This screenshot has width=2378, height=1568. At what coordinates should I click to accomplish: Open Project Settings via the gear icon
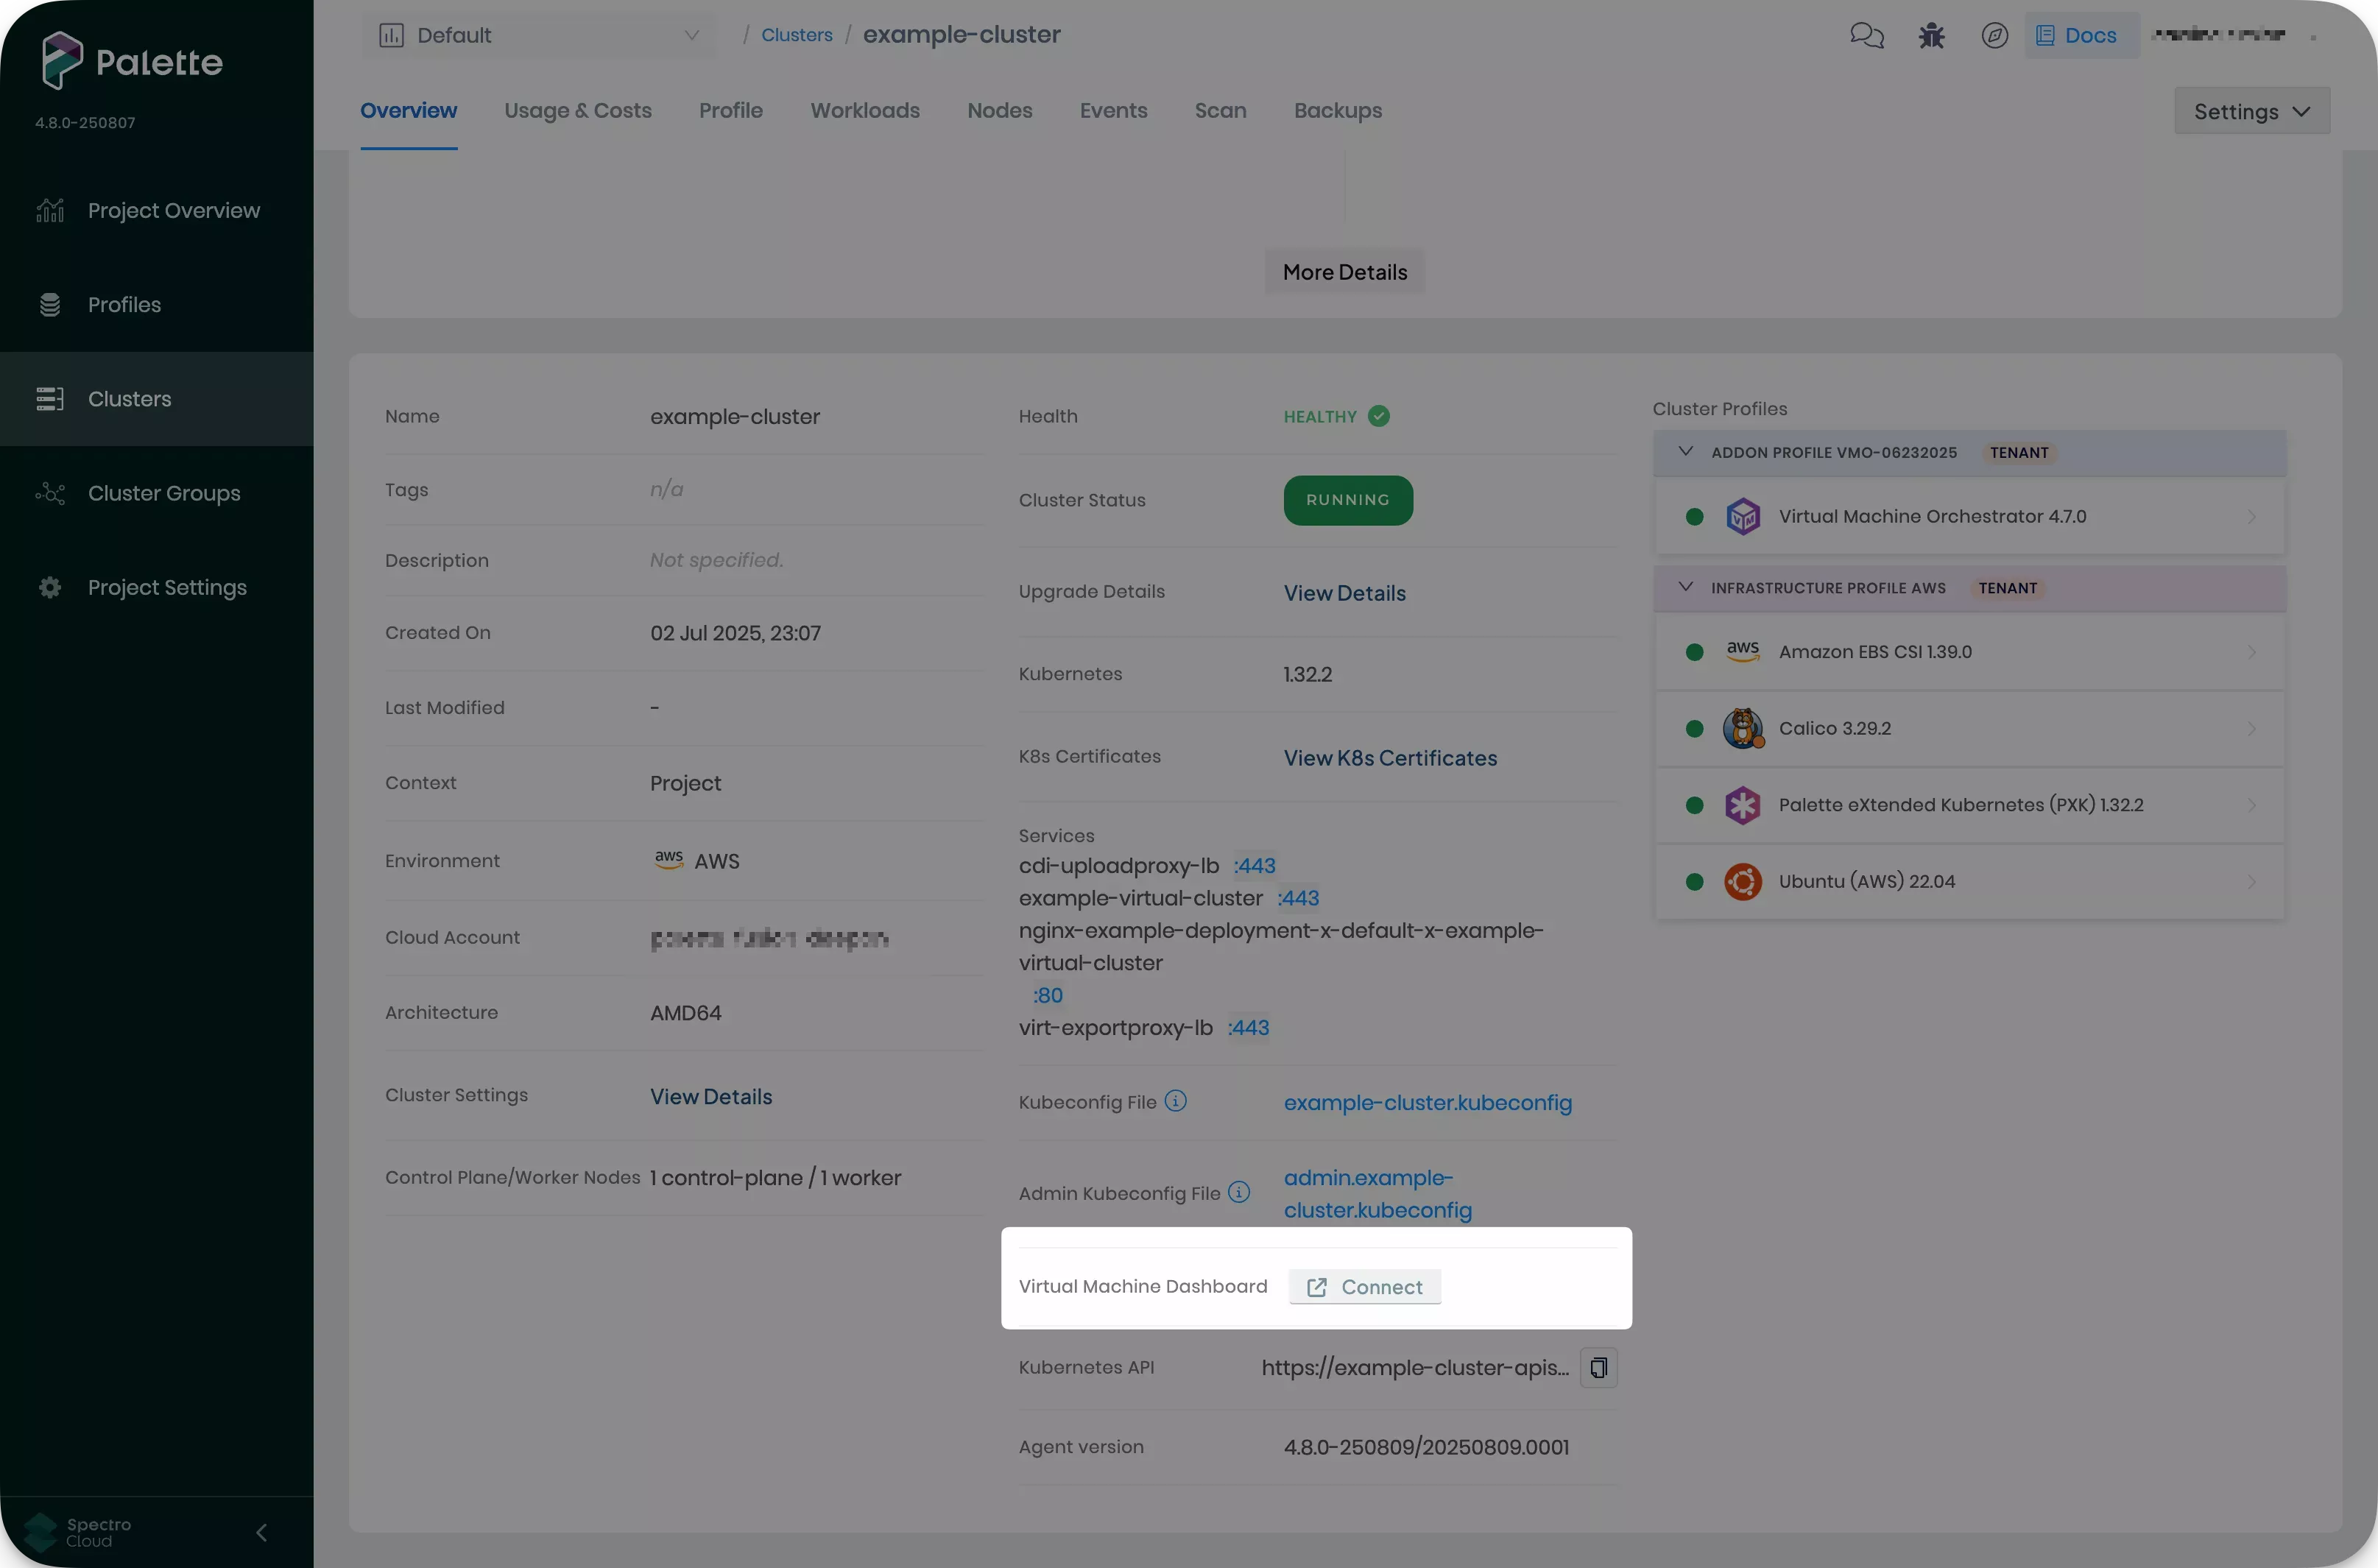click(50, 587)
